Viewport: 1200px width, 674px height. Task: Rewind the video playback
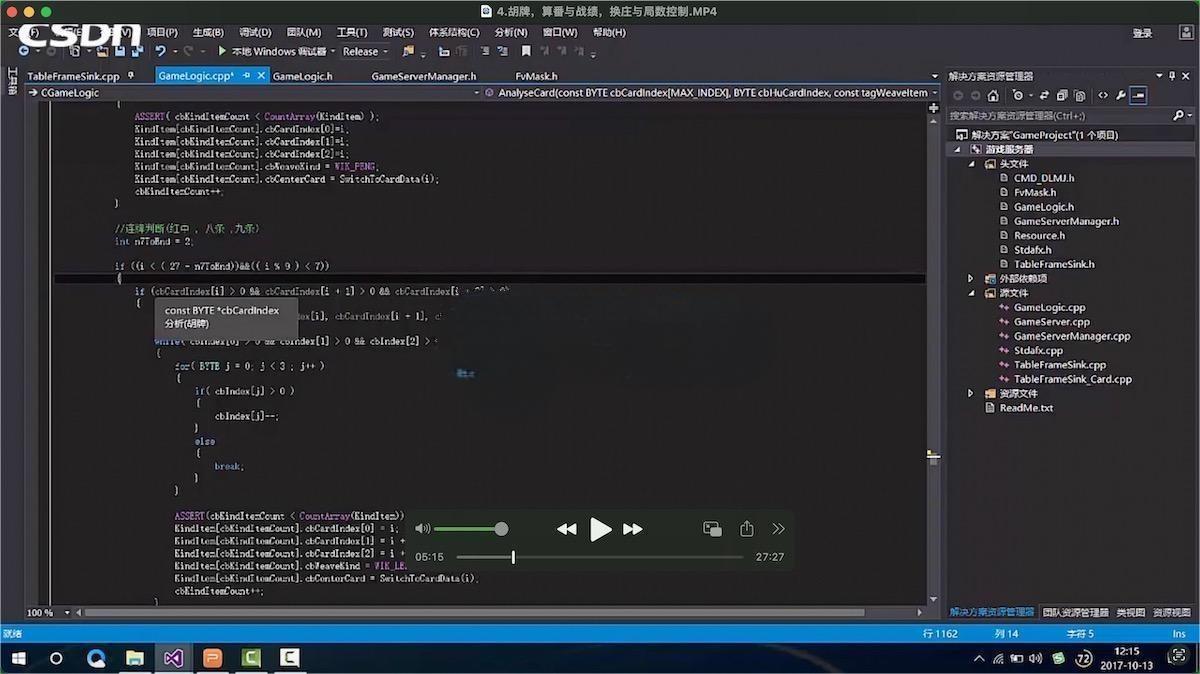tap(567, 529)
